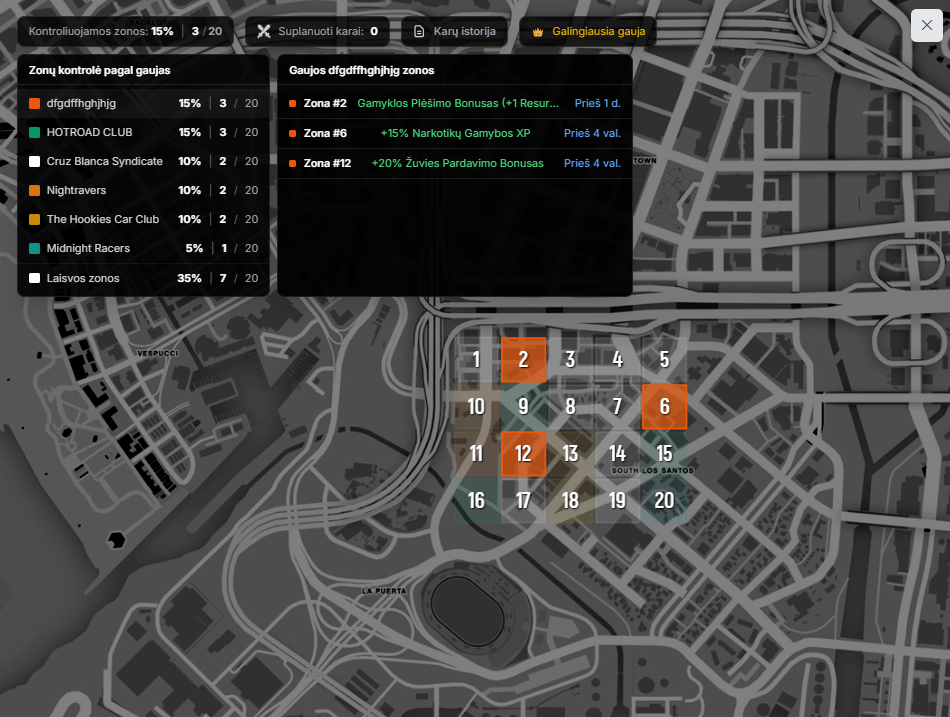The width and height of the screenshot is (950, 717).
Task: Click the Kontroliuojamos zonos 15% summary
Action: [x=125, y=32]
